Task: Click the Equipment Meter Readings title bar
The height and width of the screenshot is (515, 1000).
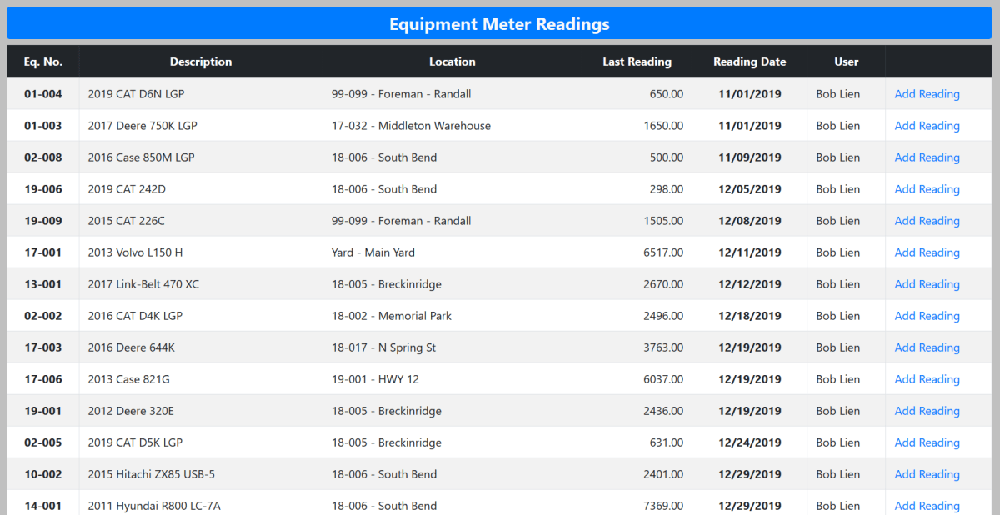Action: (x=499, y=24)
